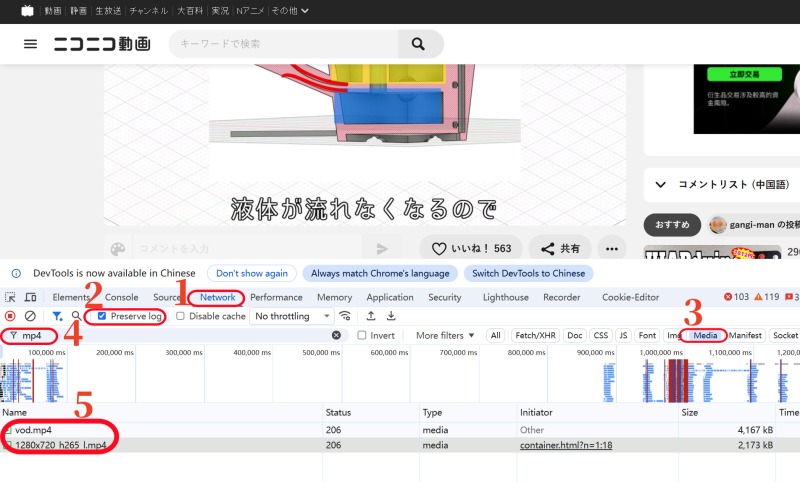This screenshot has height=482, width=800.
Task: Click the 119 warnings counter
Action: click(767, 297)
